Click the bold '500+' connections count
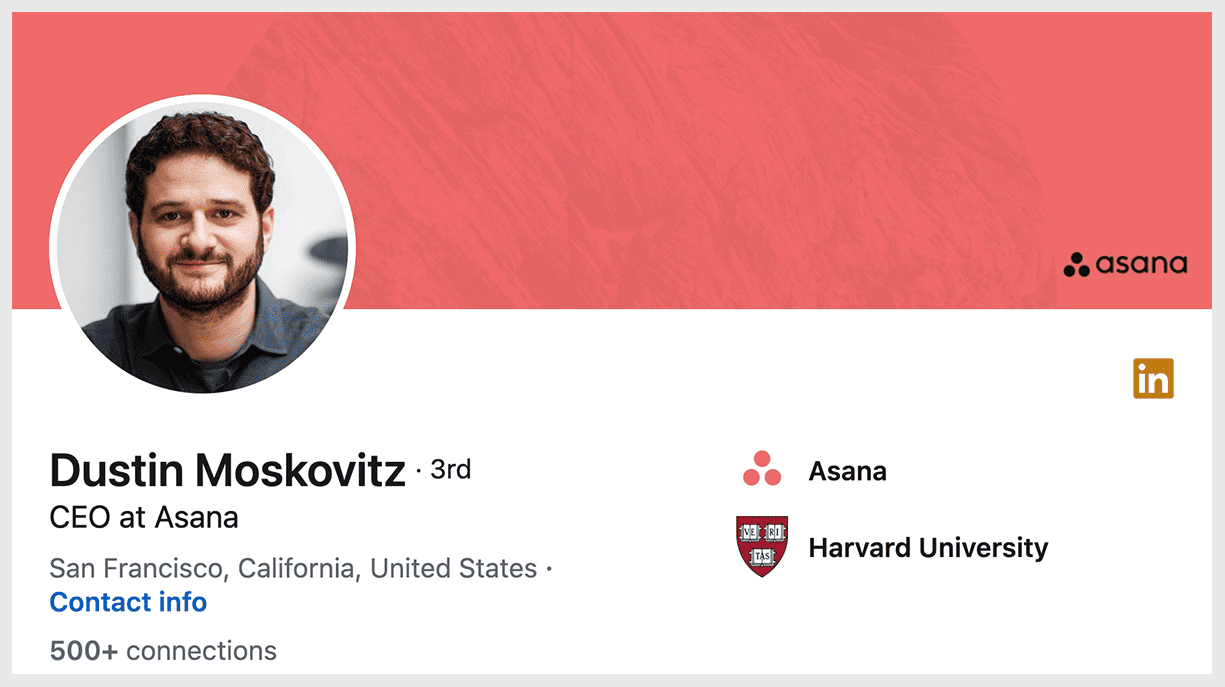The width and height of the screenshot is (1225, 687). (84, 651)
